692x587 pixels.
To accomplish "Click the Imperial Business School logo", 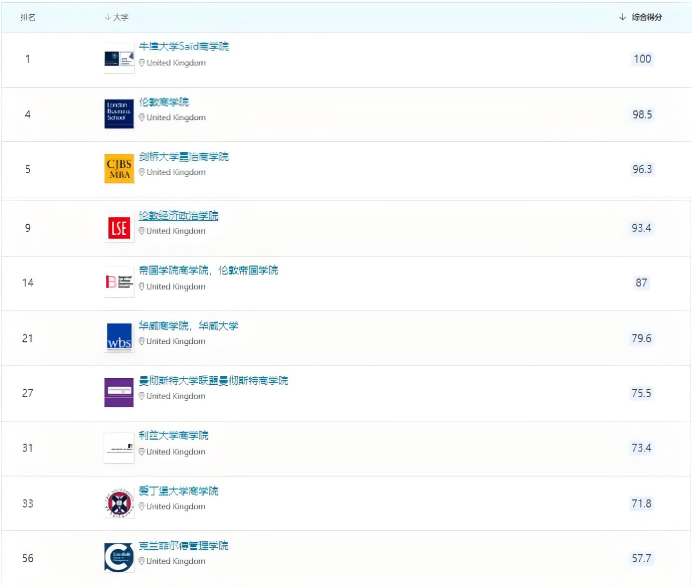I will (119, 282).
